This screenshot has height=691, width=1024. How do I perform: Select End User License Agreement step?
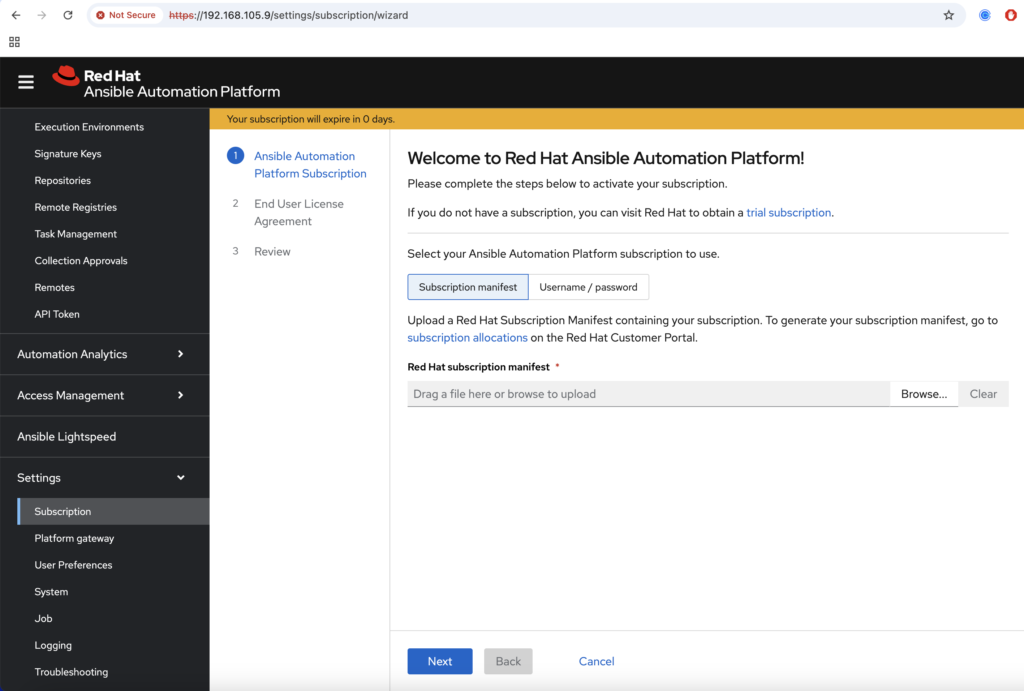point(298,212)
